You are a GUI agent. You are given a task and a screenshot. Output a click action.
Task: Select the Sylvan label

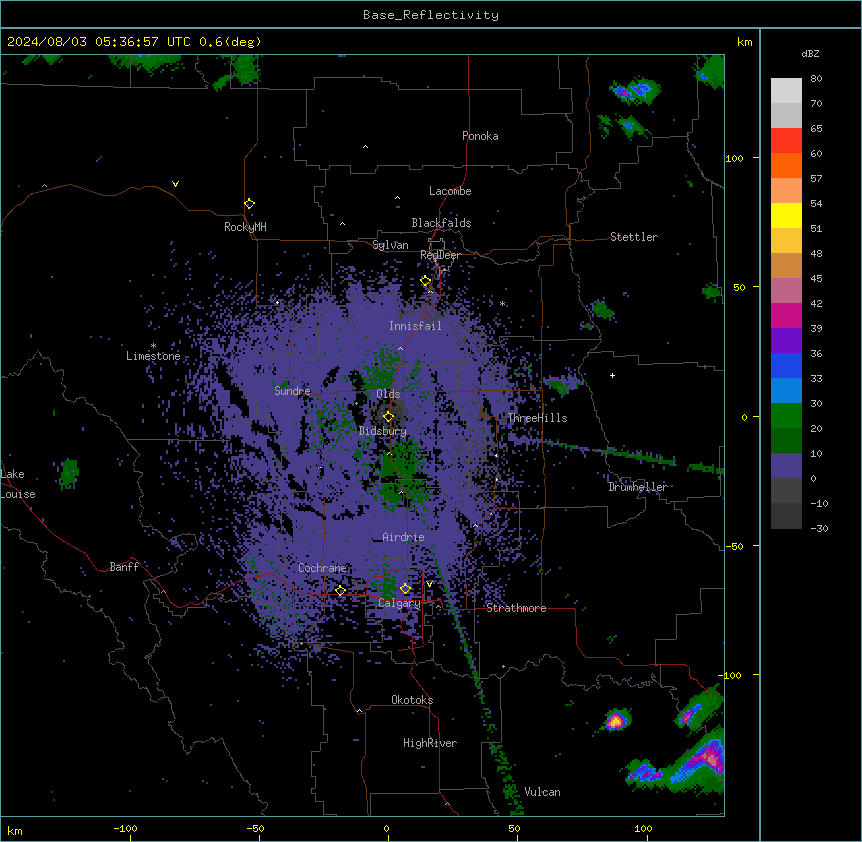pos(390,245)
